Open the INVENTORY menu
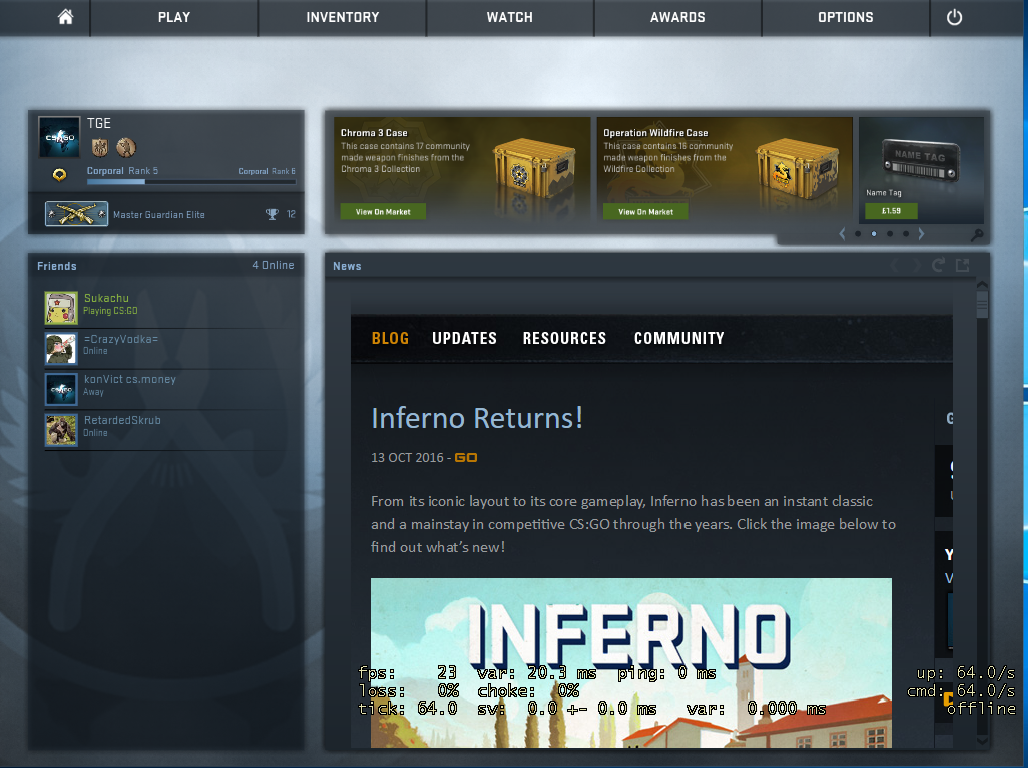Viewport: 1028px width, 768px height. [x=342, y=18]
